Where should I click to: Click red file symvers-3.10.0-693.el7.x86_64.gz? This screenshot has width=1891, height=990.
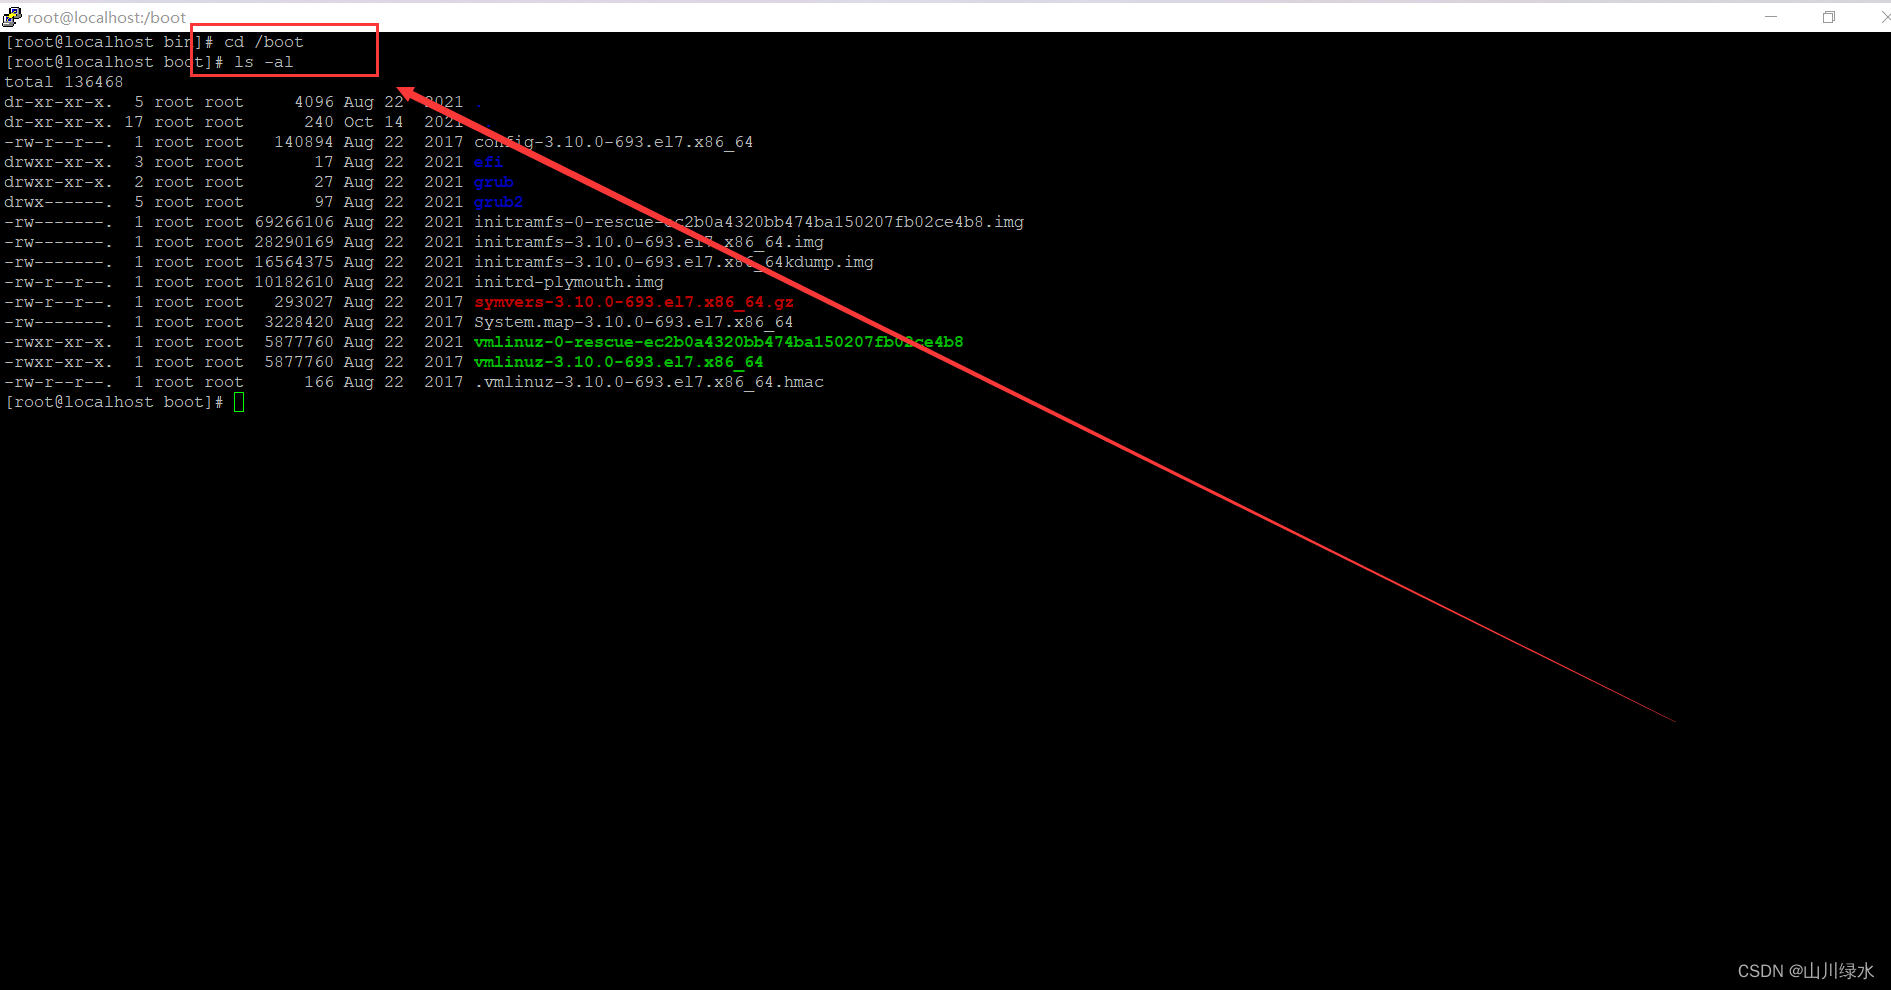(634, 302)
